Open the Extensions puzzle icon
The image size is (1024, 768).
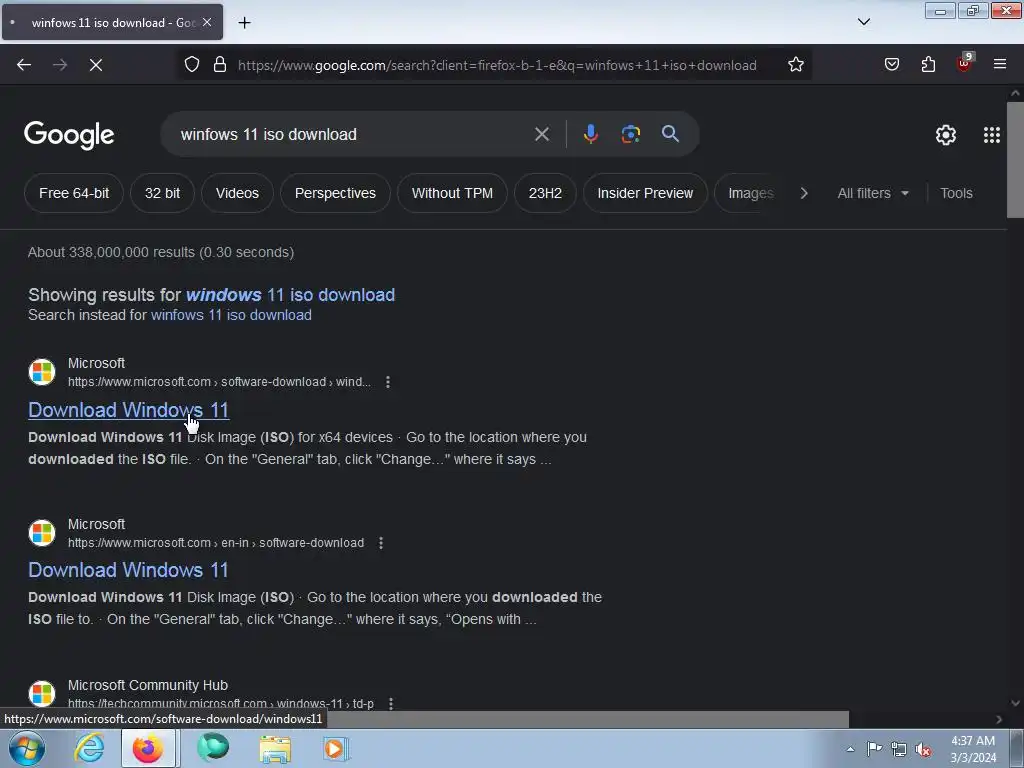point(928,65)
